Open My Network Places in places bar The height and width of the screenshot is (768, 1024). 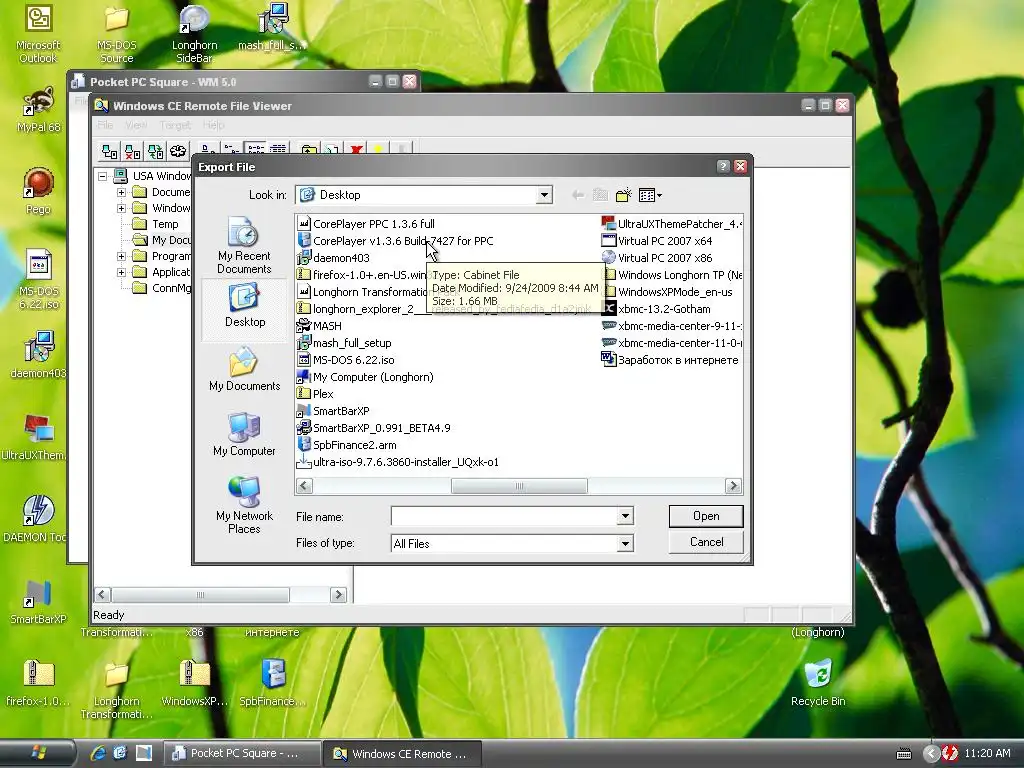click(244, 505)
